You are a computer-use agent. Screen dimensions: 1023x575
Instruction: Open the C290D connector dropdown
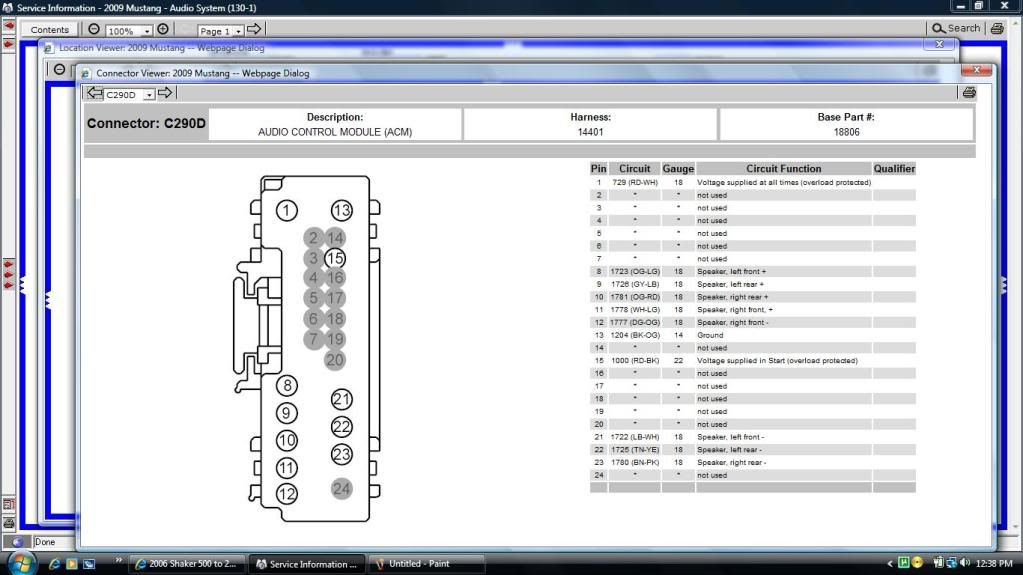(149, 95)
